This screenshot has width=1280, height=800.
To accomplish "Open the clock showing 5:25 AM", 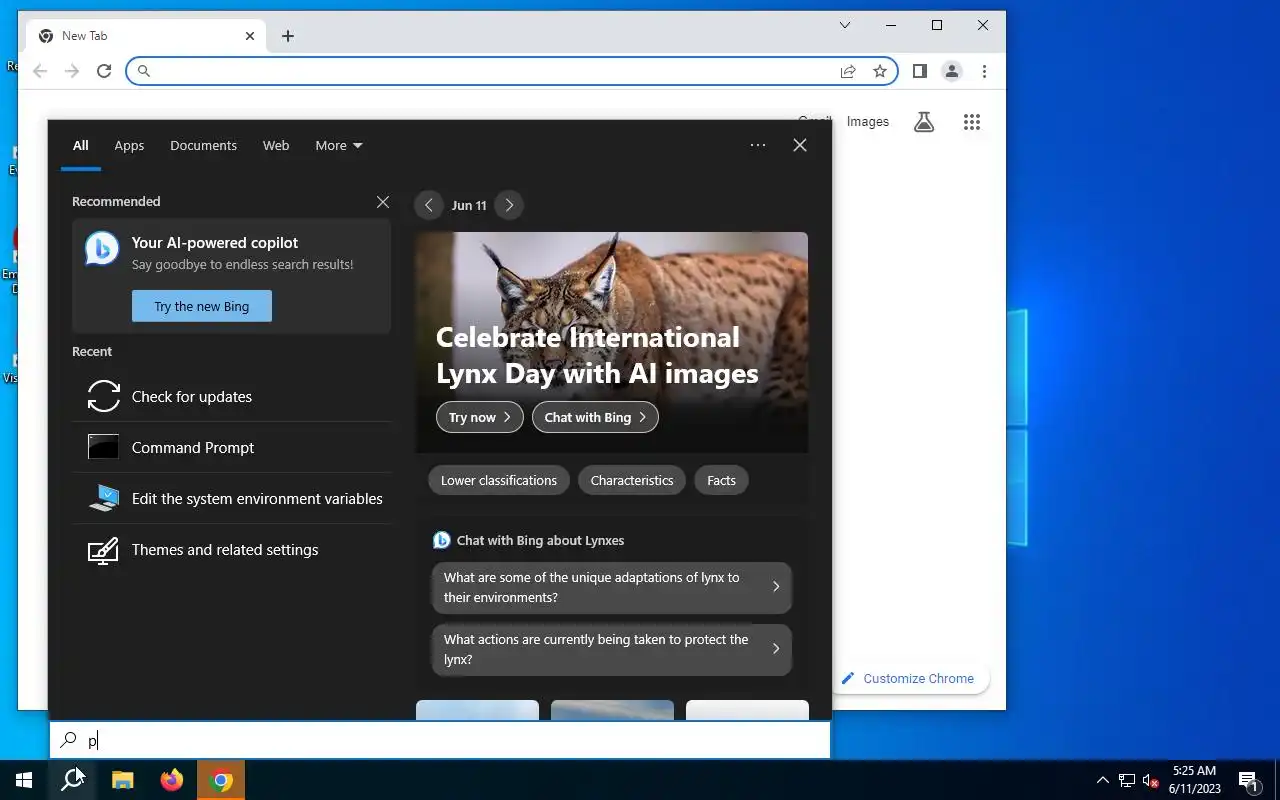I will tap(1194, 780).
